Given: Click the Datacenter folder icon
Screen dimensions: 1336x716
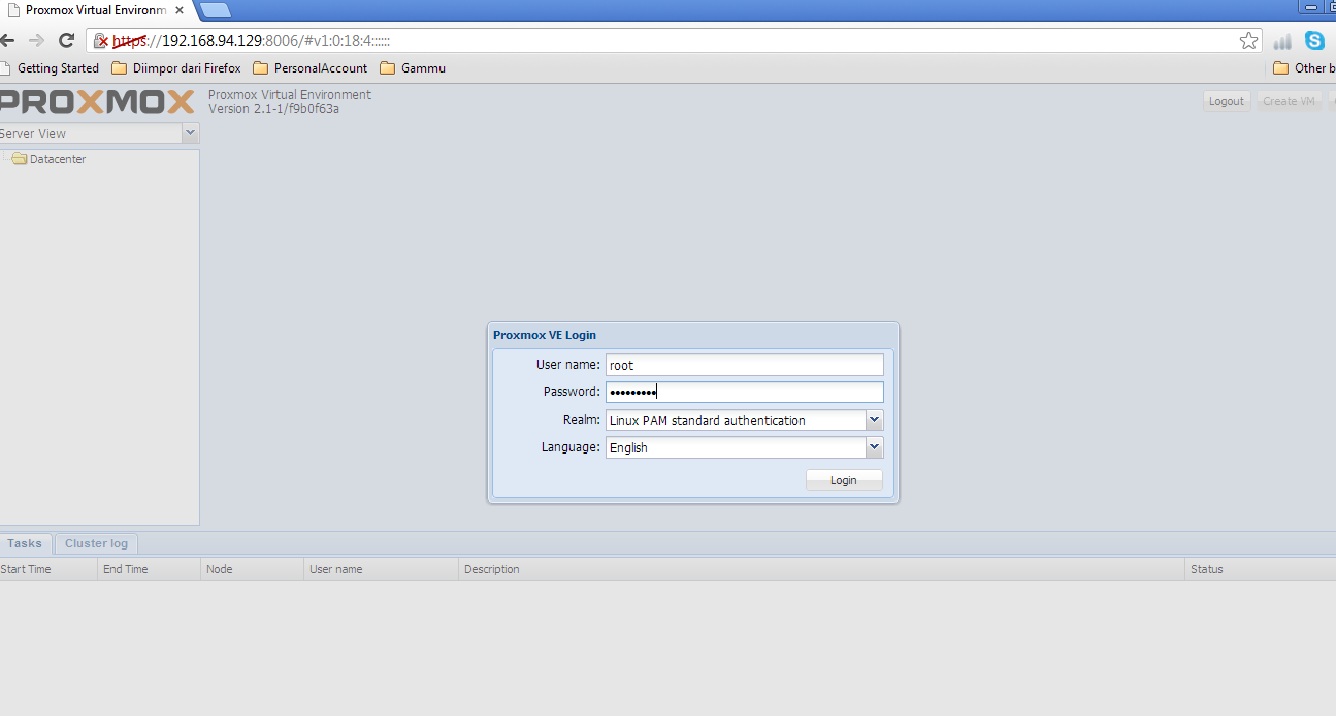Looking at the screenshot, I should click(x=19, y=159).
